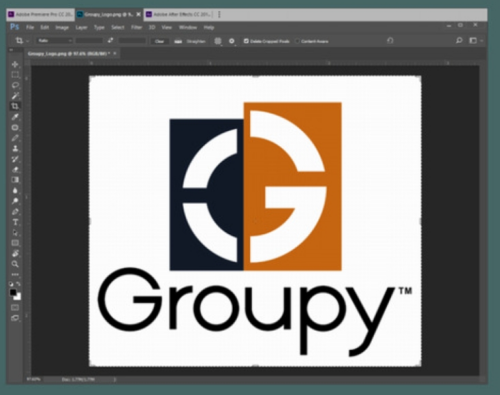Select the Rectangular Marquee tool
Image resolution: width=500 pixels, height=395 pixels.
coord(15,75)
